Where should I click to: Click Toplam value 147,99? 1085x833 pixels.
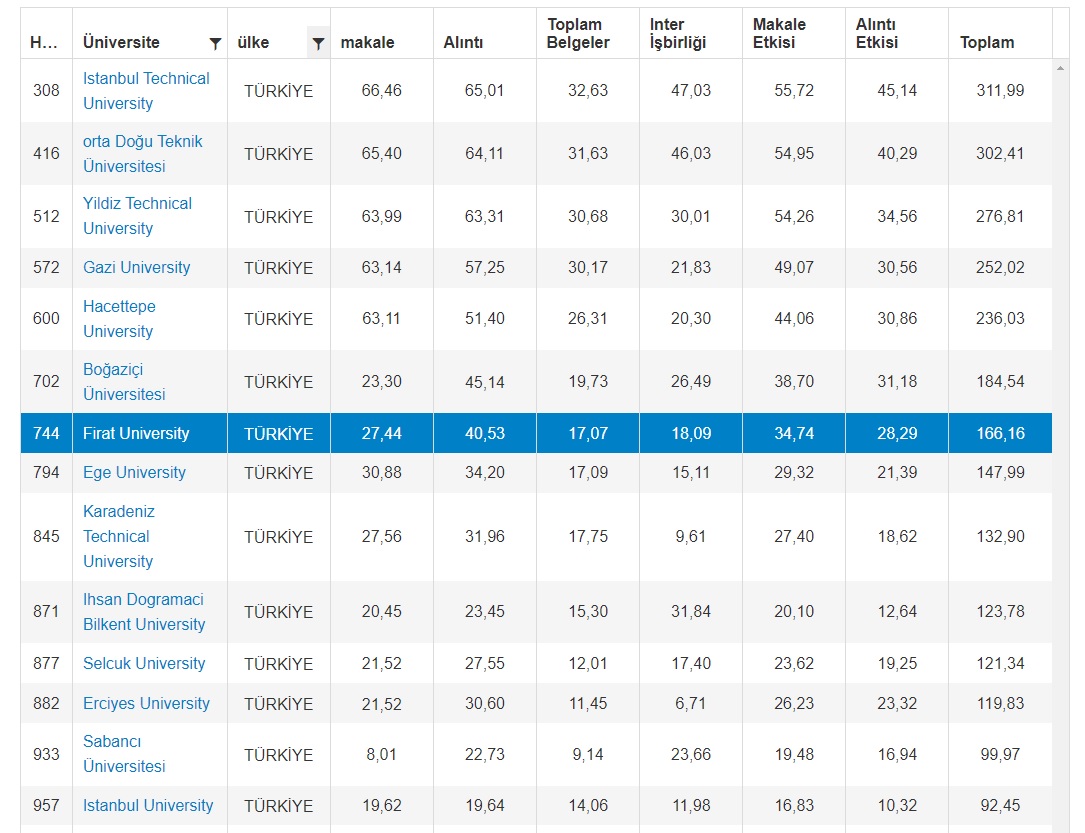(1000, 472)
